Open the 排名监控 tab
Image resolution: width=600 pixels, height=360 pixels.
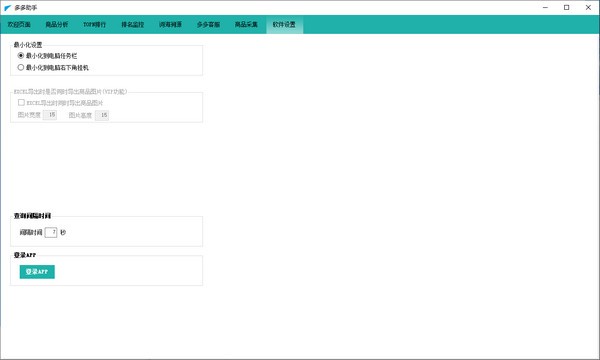coord(132,24)
